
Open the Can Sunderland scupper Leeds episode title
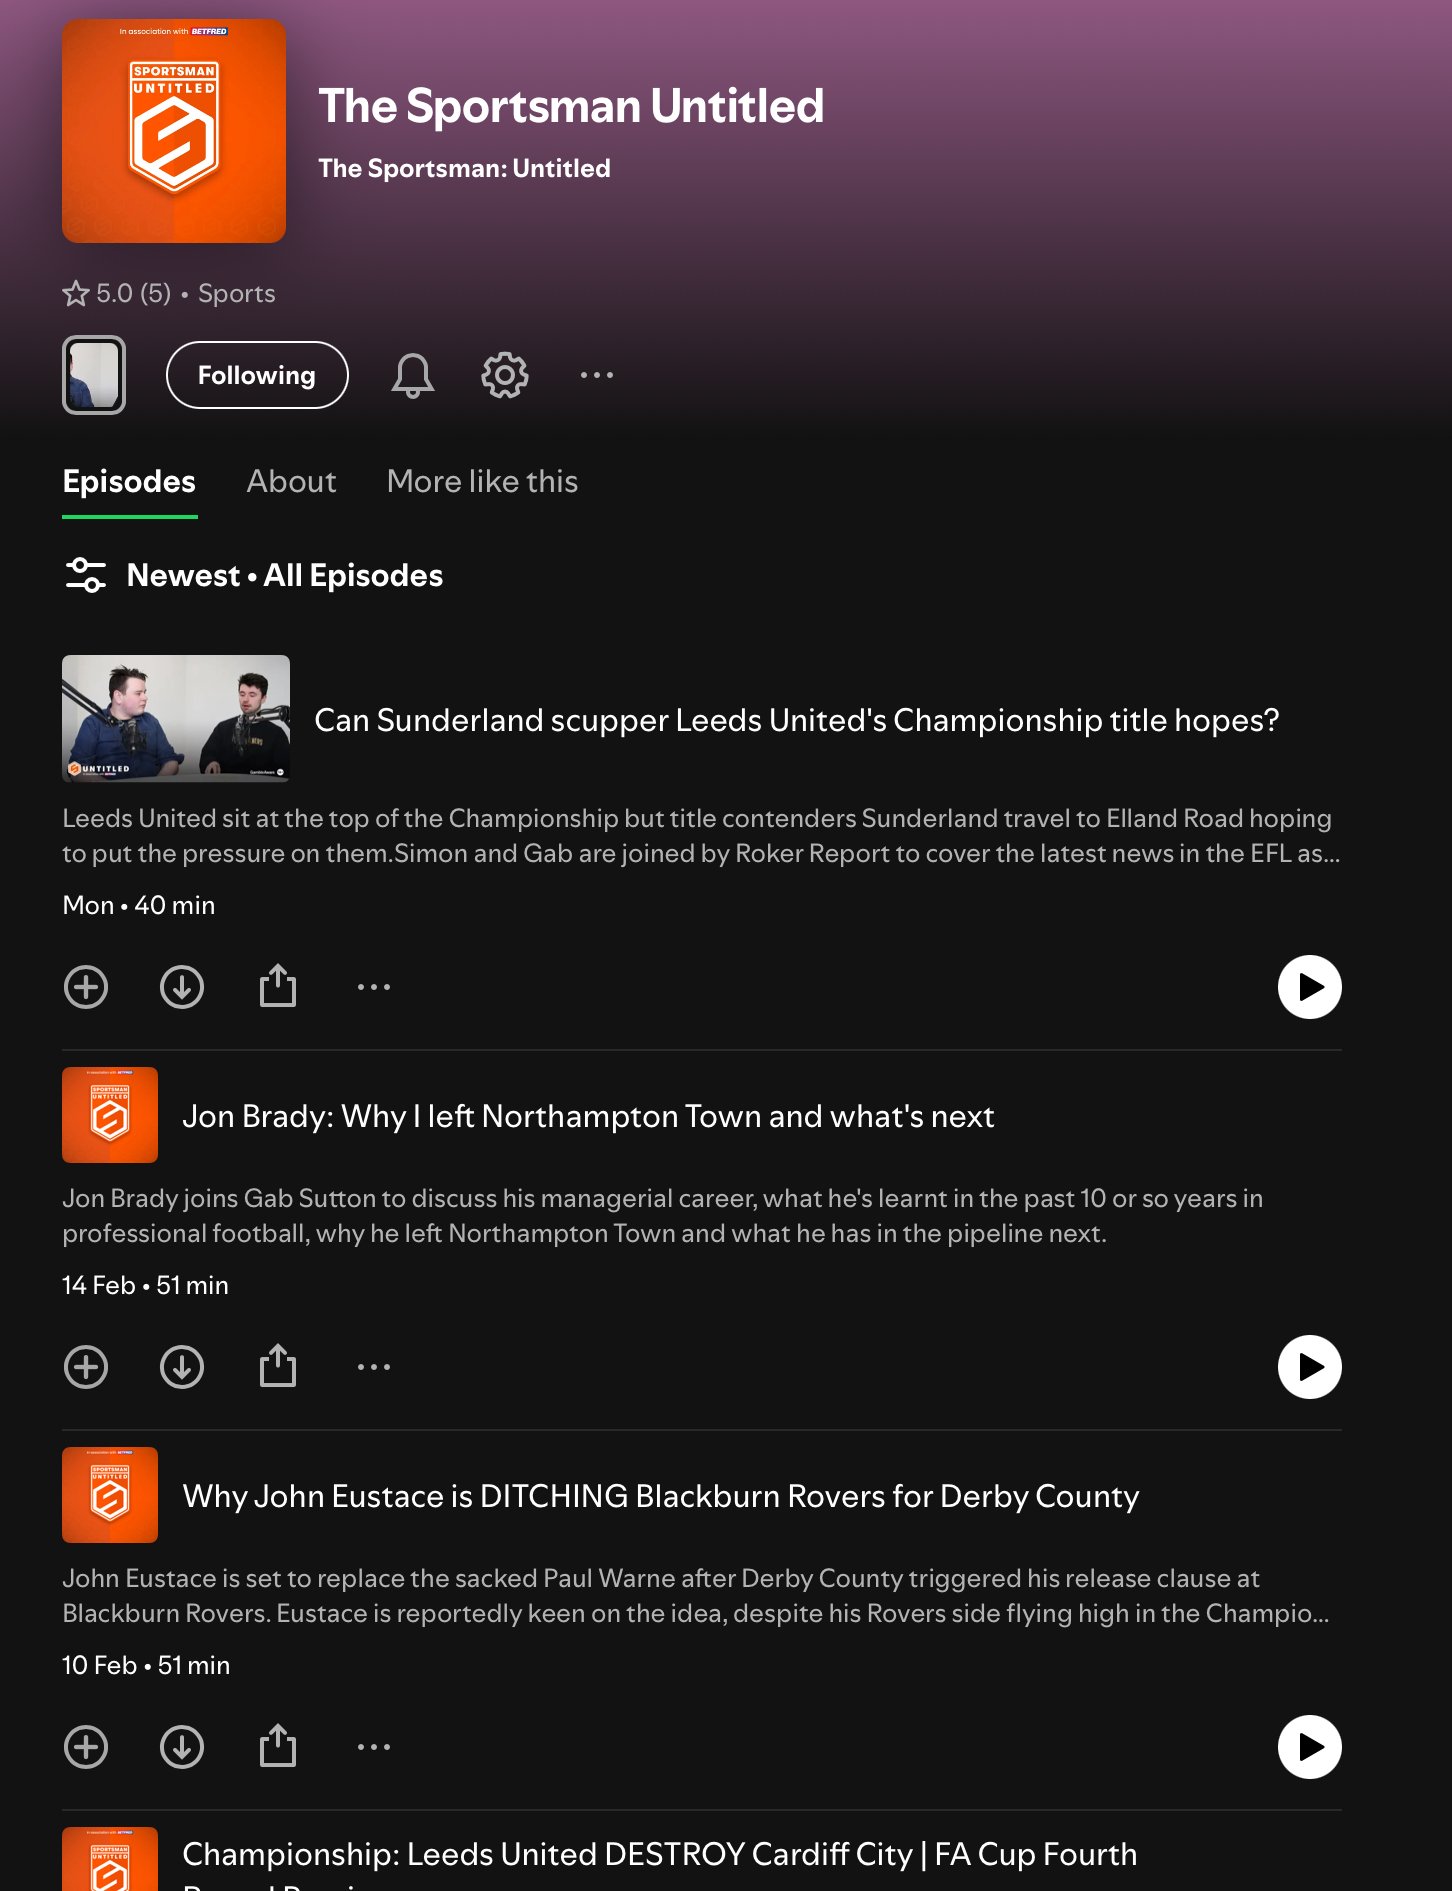tap(797, 720)
